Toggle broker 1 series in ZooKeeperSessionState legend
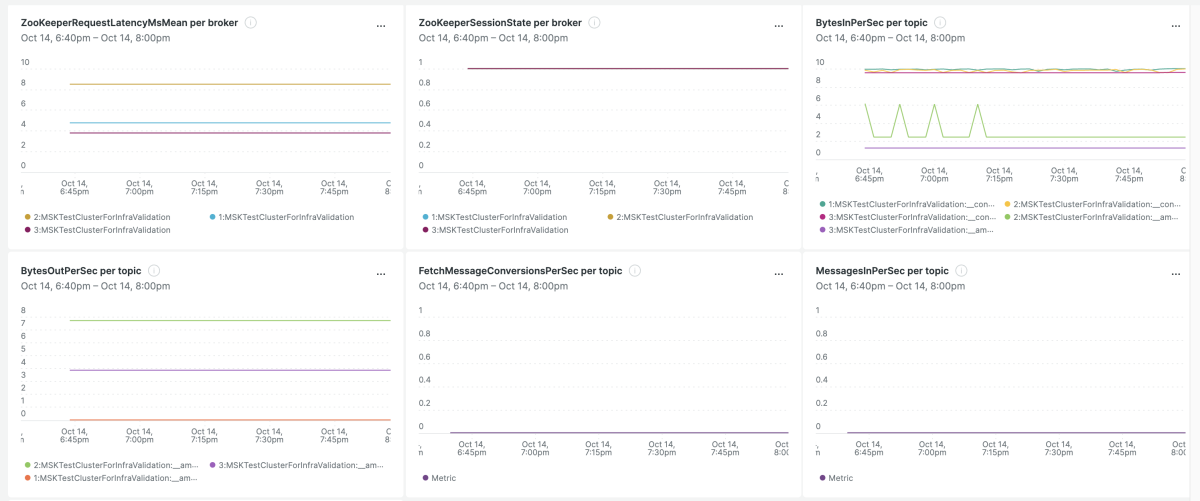This screenshot has height=501, width=1200. [x=492, y=217]
